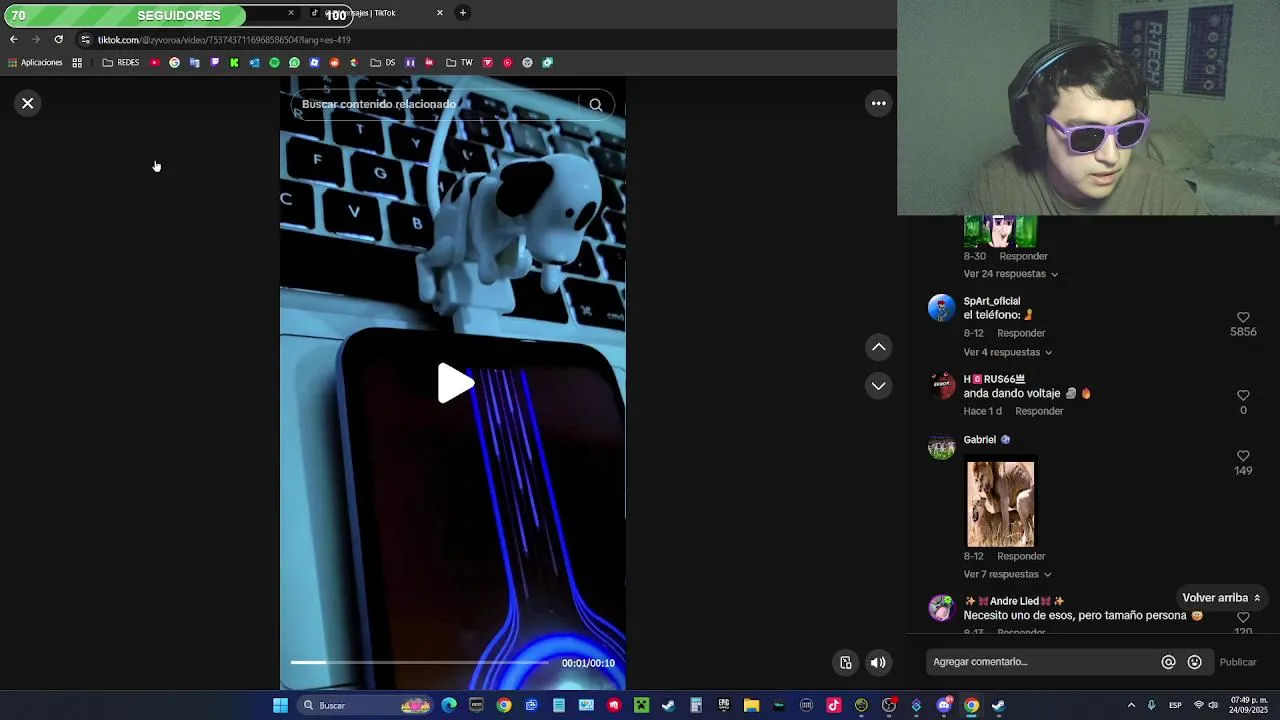
Task: Reply to the 'anda dando voltaje' comment
Action: (1039, 411)
